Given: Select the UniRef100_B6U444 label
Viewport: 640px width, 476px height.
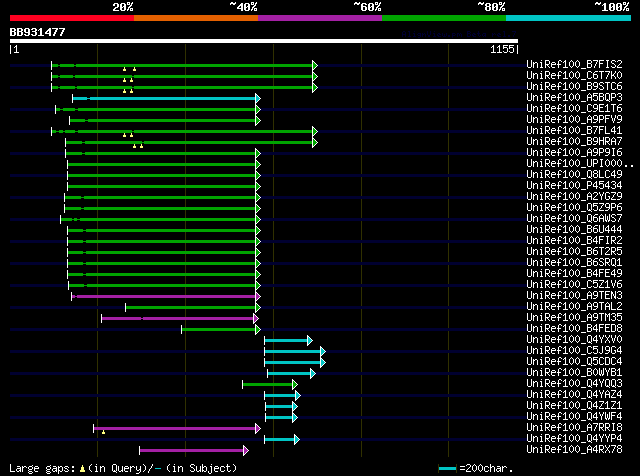Looking at the screenshot, I should tap(574, 230).
